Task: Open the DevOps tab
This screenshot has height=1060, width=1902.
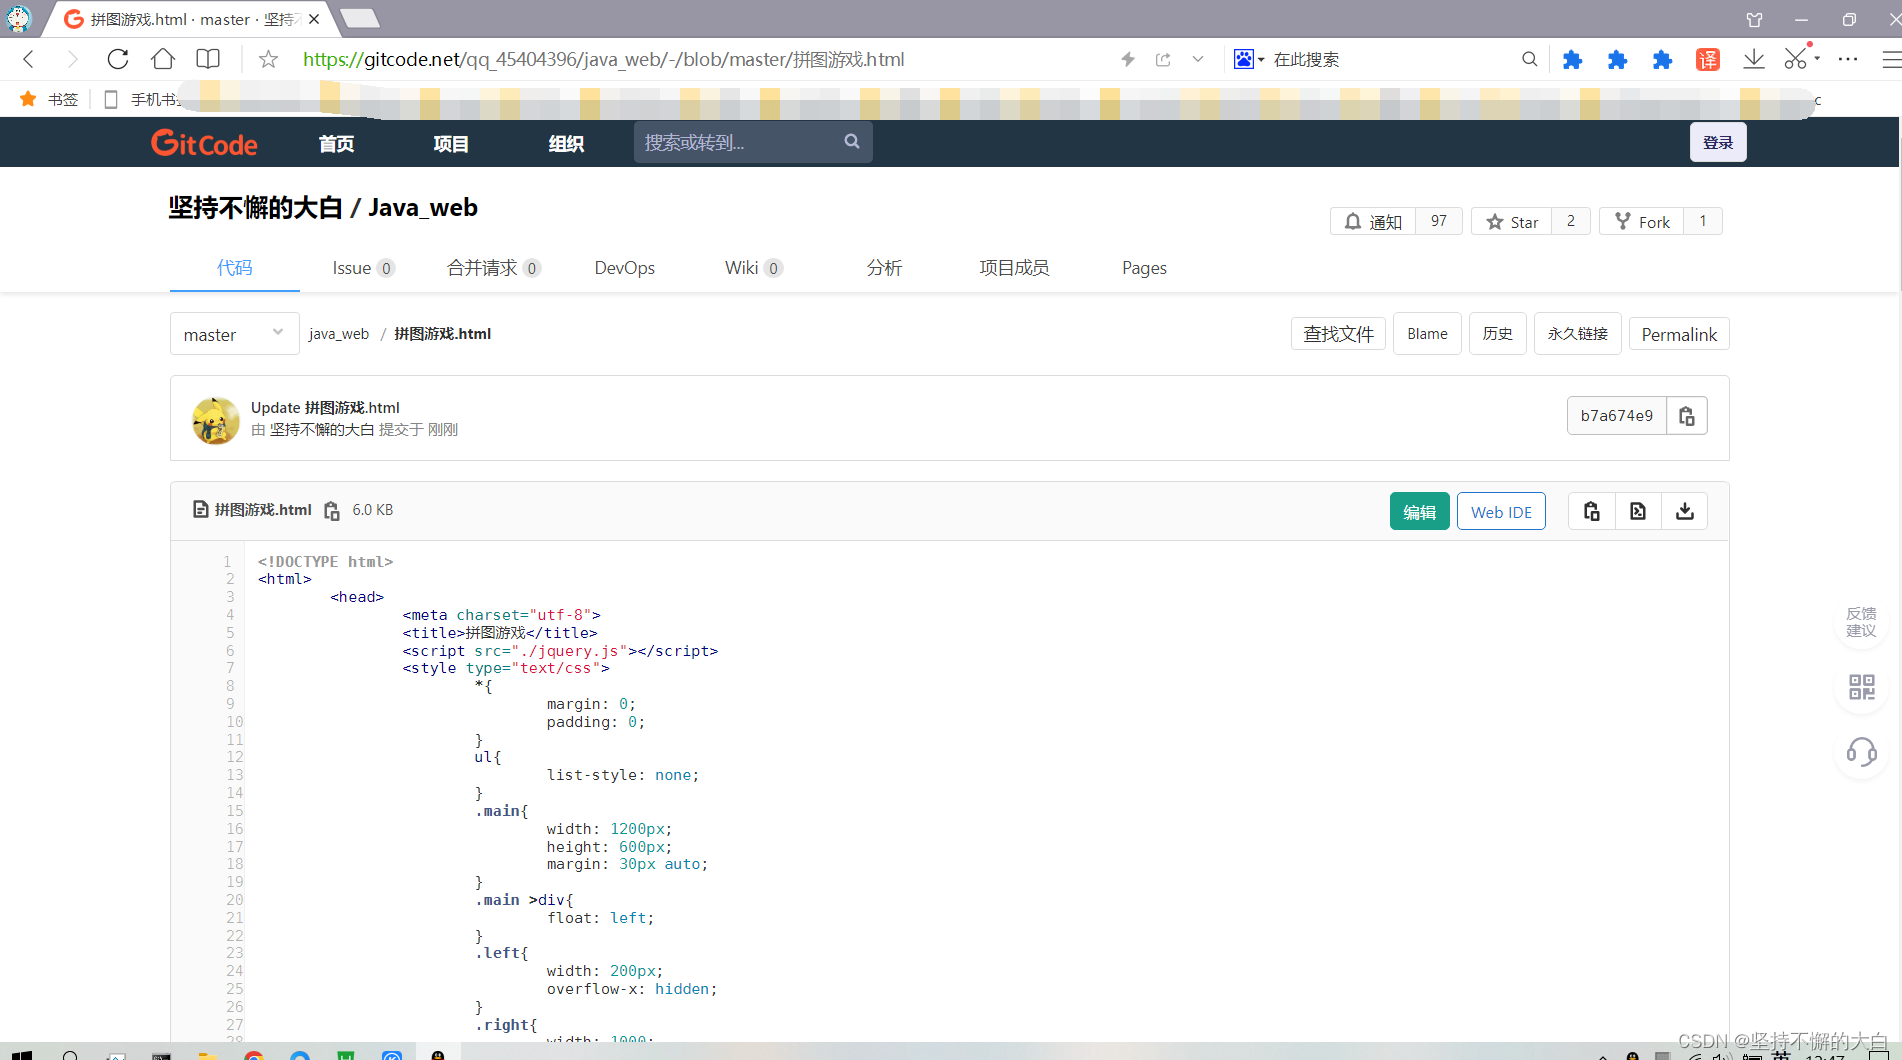Action: [x=625, y=268]
